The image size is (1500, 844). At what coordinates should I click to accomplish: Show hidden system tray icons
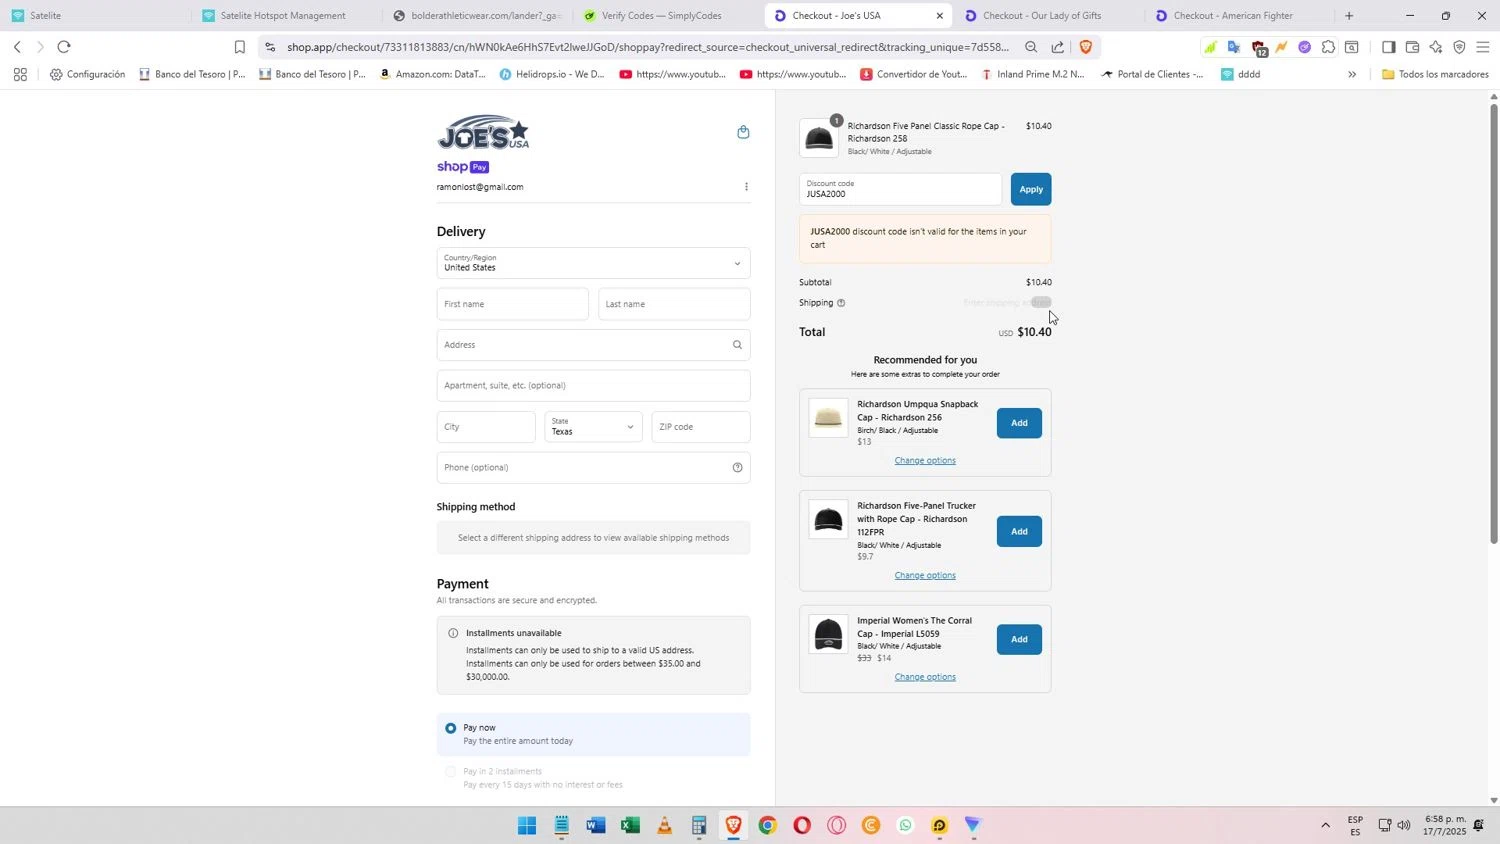pyautogui.click(x=1325, y=825)
